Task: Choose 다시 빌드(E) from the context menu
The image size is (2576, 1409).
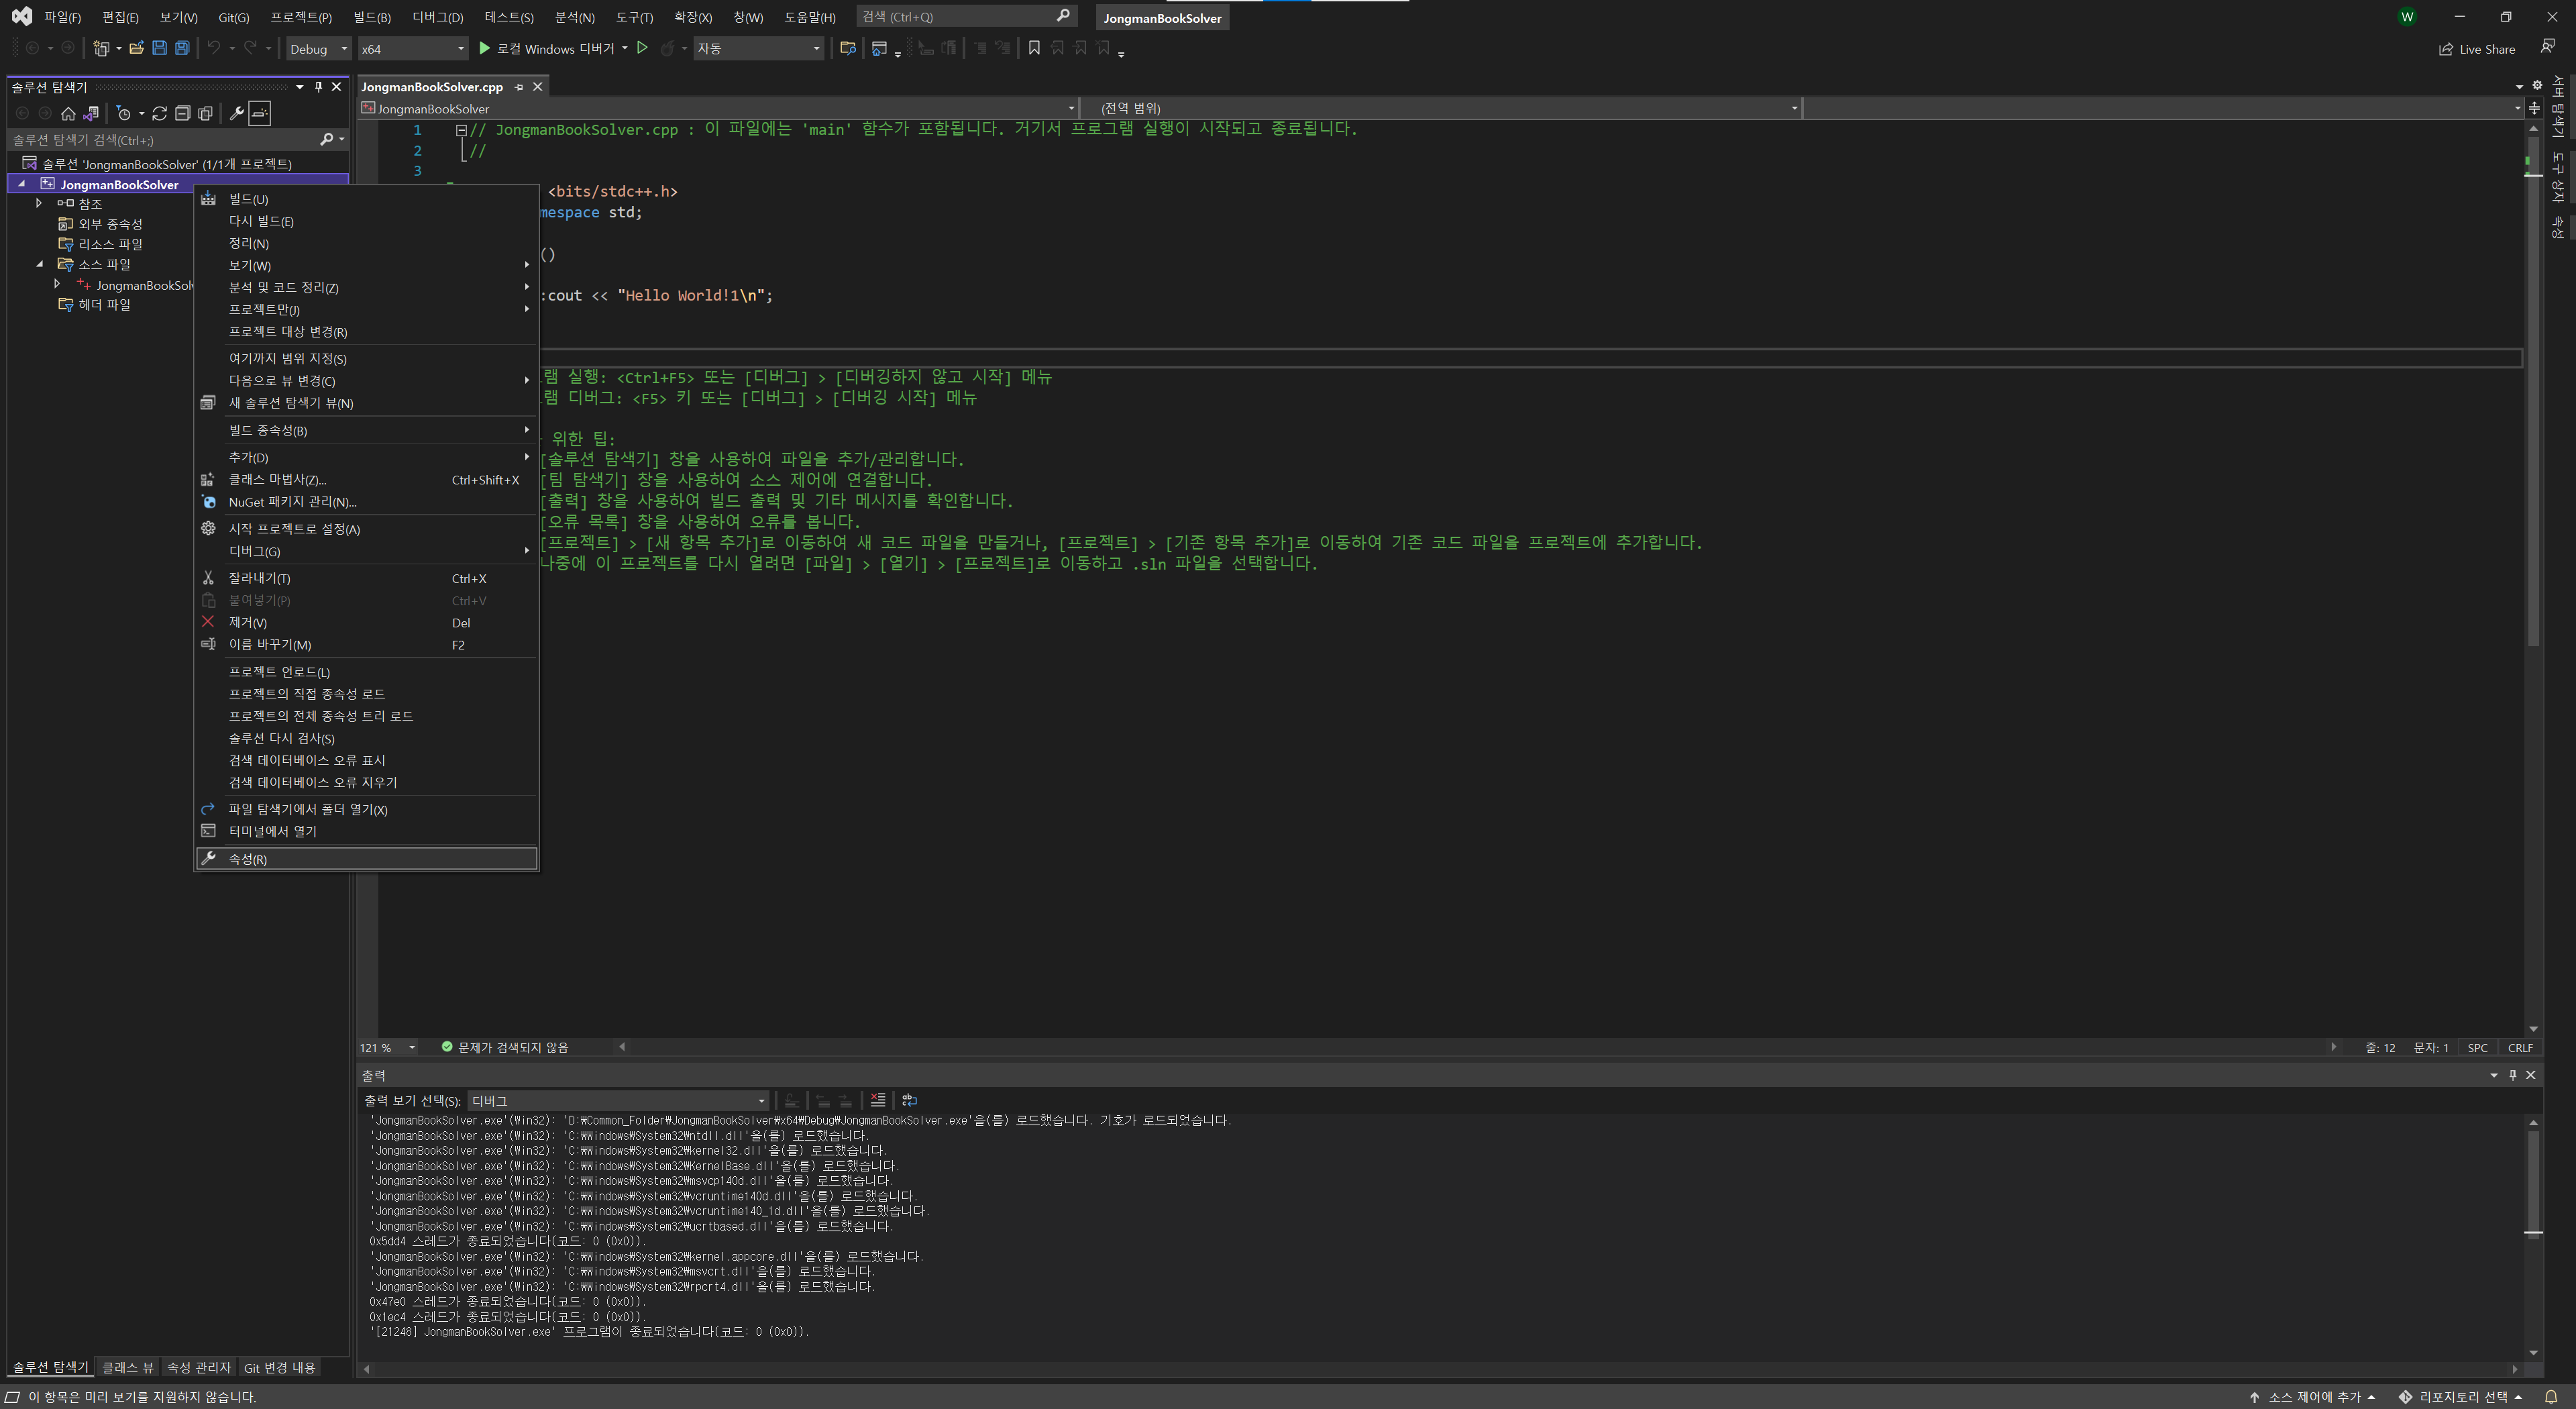Action: click(261, 221)
